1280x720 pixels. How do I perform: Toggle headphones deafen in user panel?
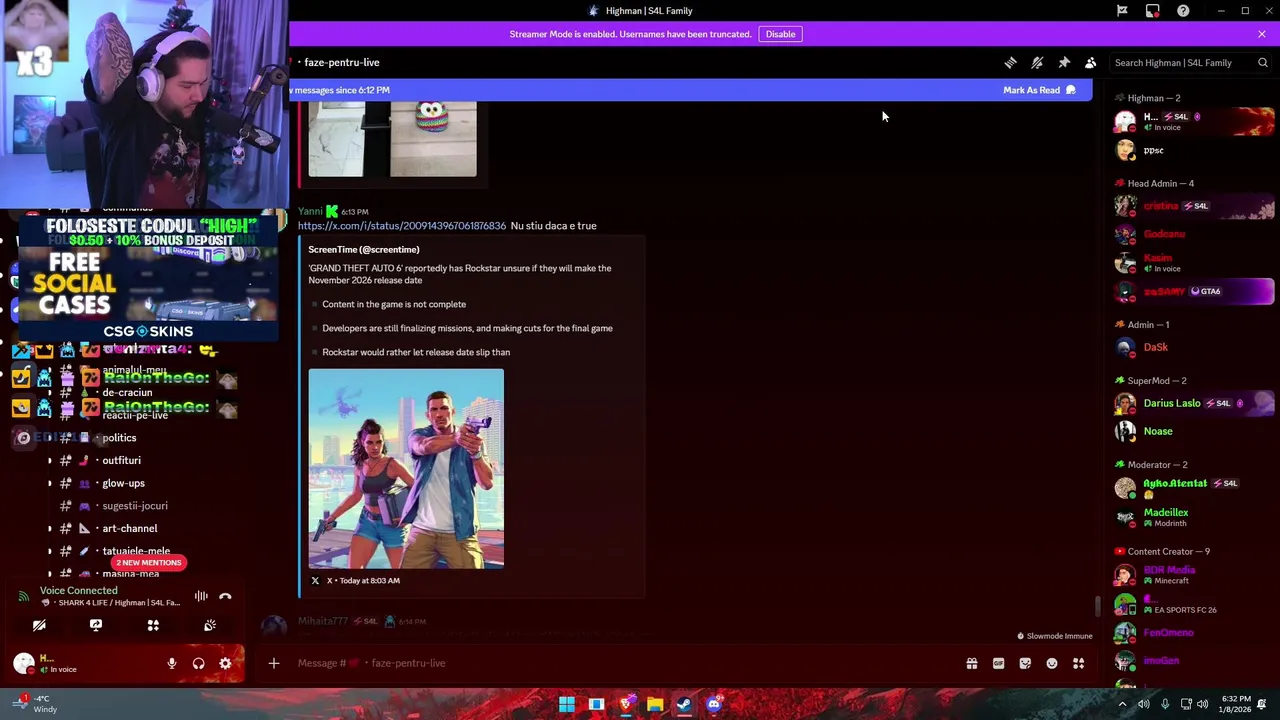click(198, 663)
